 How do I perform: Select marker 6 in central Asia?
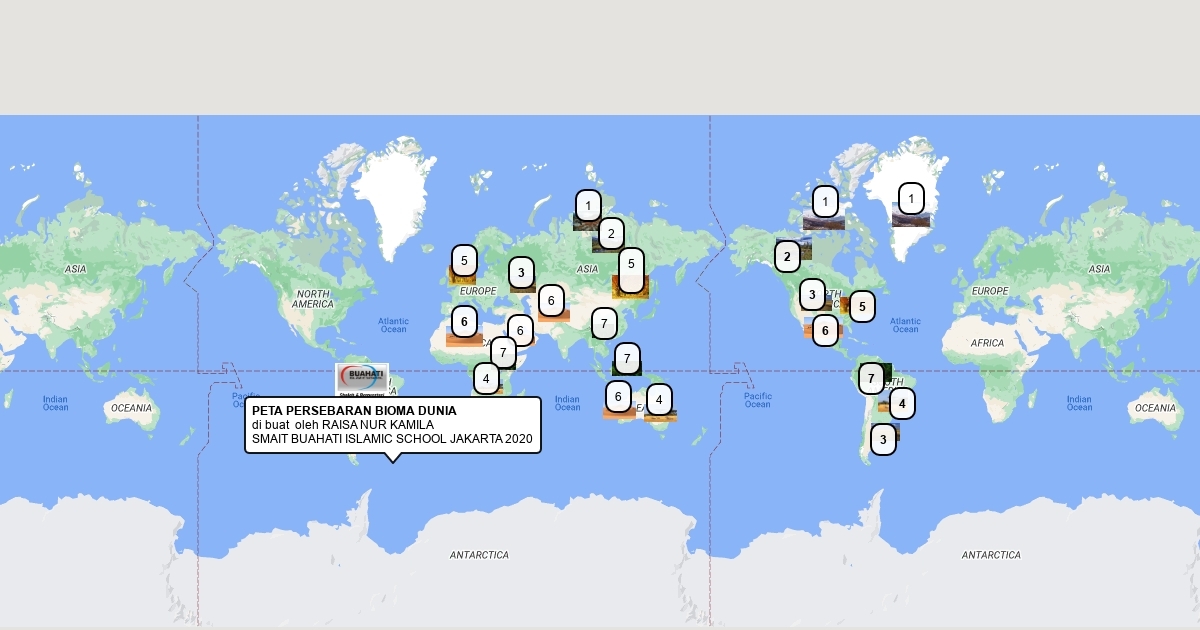(x=551, y=300)
